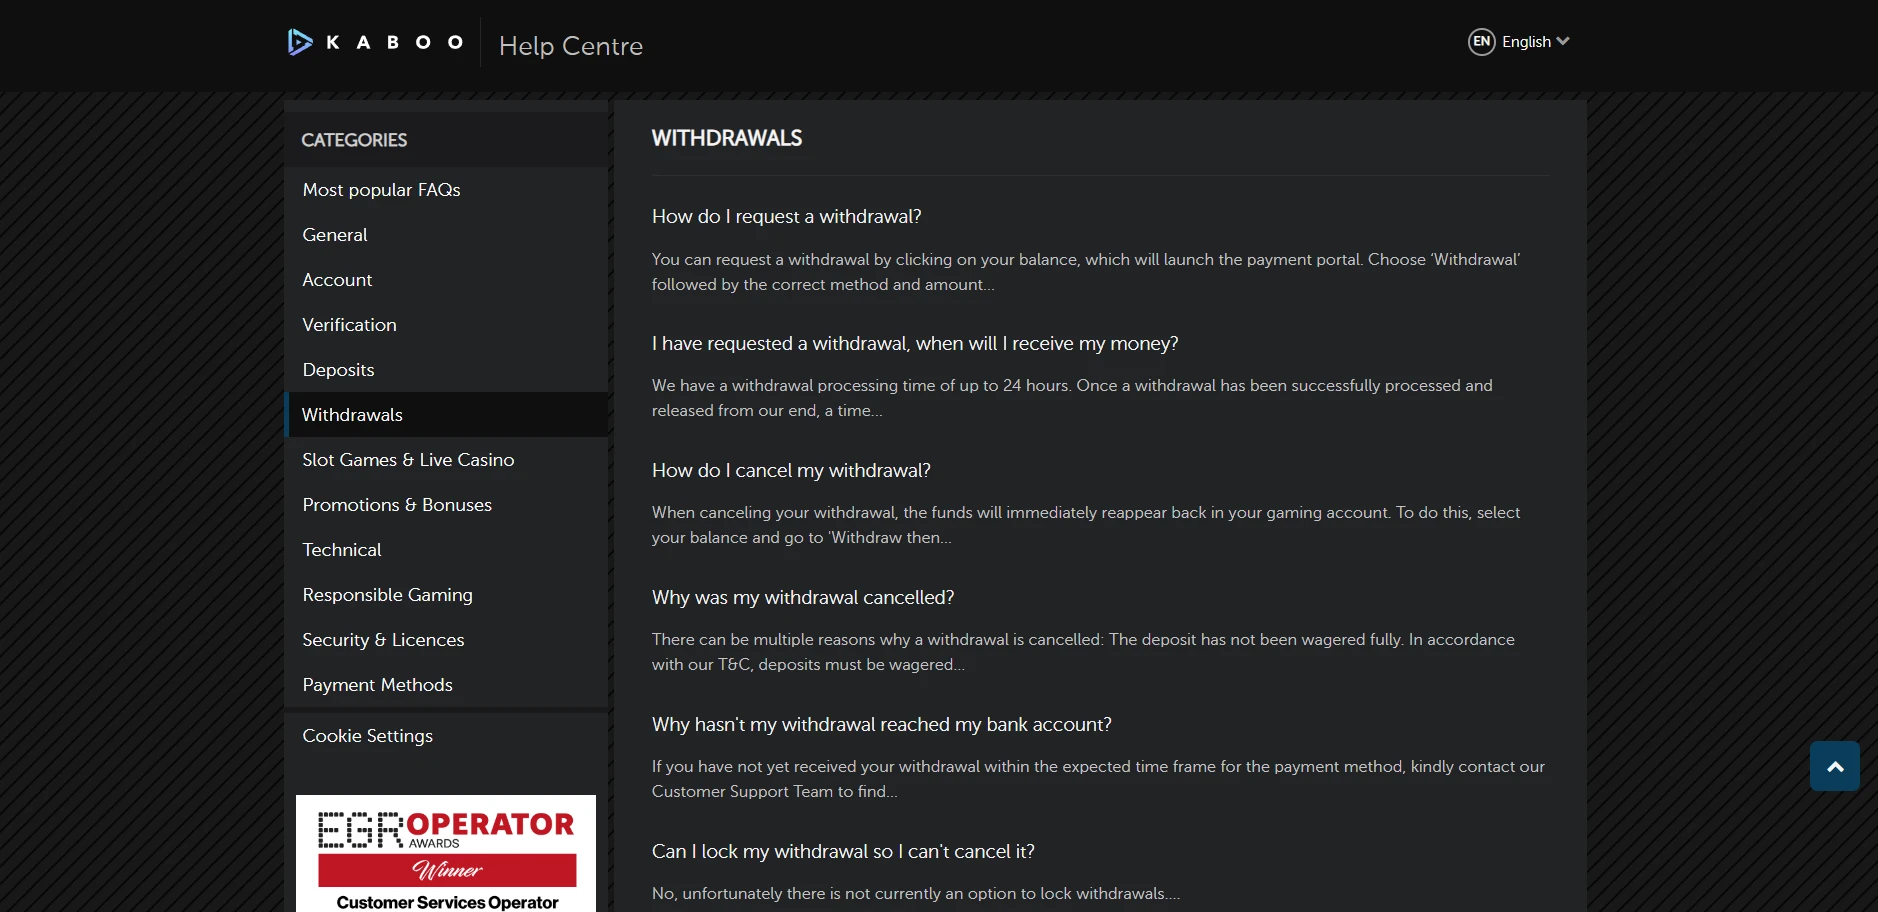Viewport: 1878px width, 912px height.
Task: Click the EGR Operator Awards Winner banner
Action: [446, 854]
